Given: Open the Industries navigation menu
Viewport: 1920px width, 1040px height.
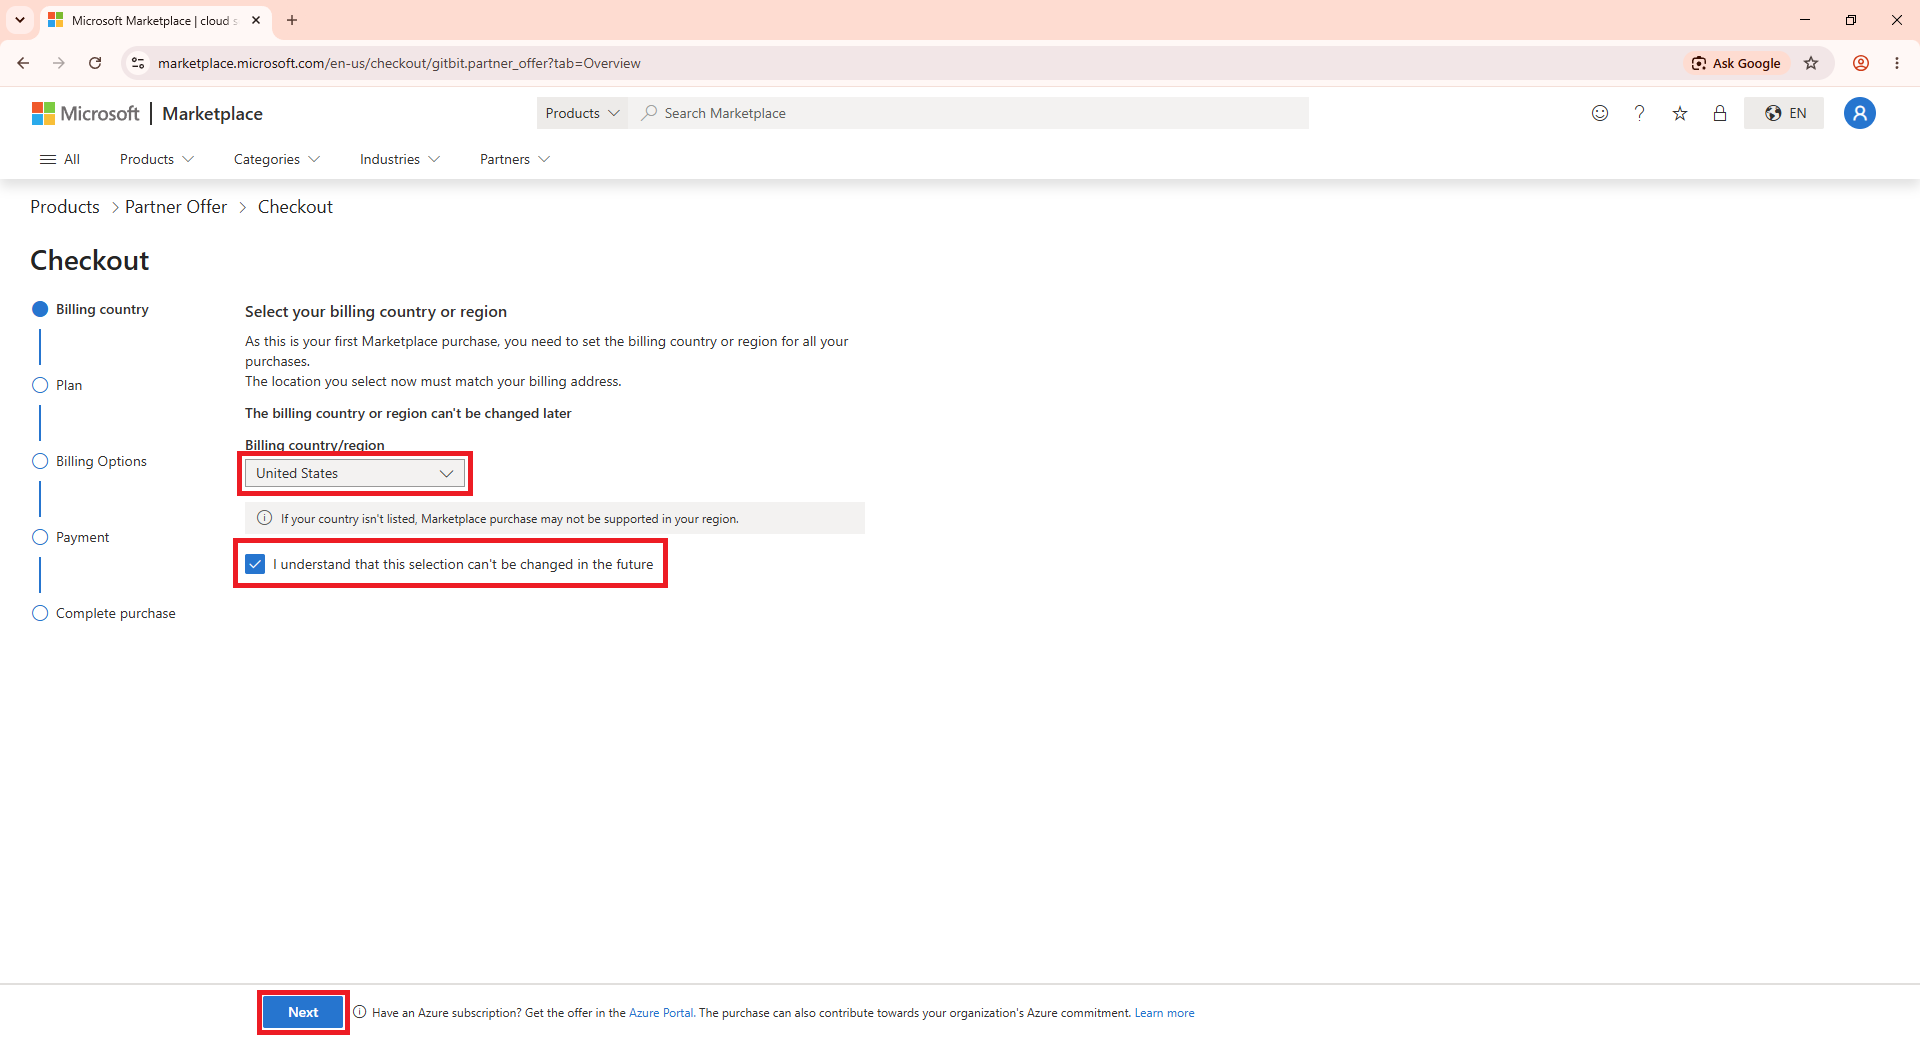Looking at the screenshot, I should tap(400, 159).
